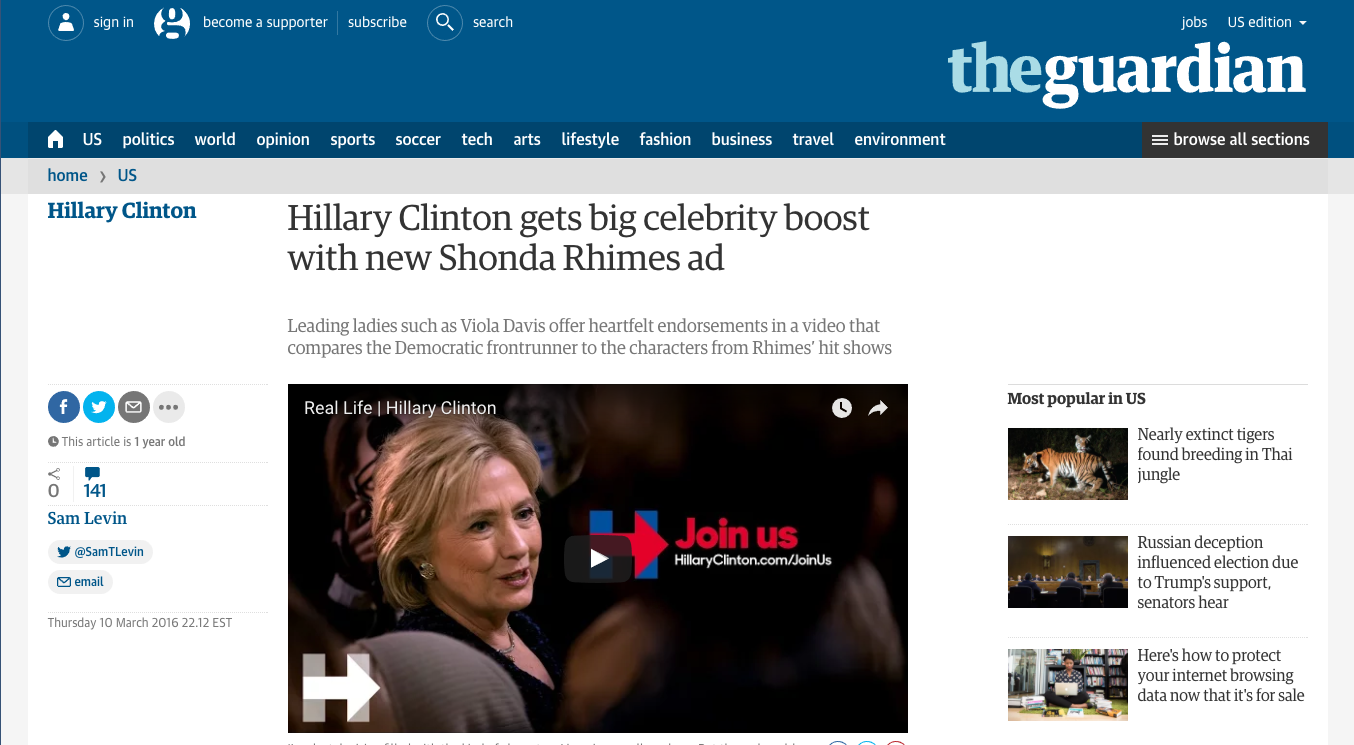Select the environment section in navigation
The image size is (1354, 745).
coord(900,140)
